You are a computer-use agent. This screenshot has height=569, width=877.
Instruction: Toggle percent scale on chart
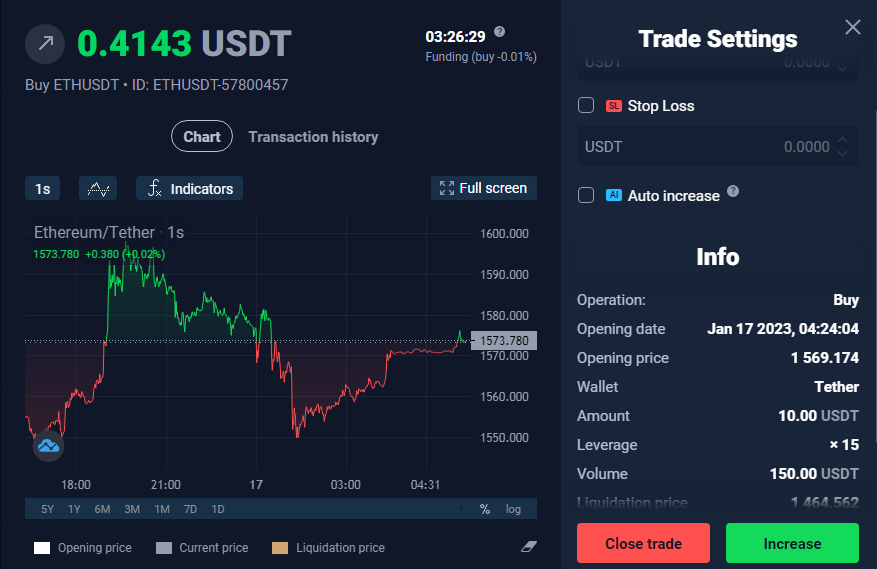click(484, 509)
